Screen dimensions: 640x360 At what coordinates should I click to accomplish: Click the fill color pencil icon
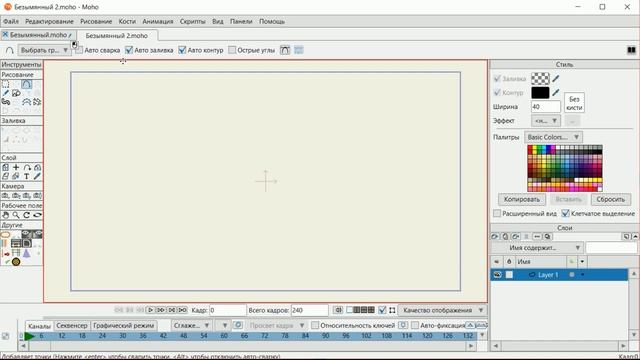[x=556, y=78]
